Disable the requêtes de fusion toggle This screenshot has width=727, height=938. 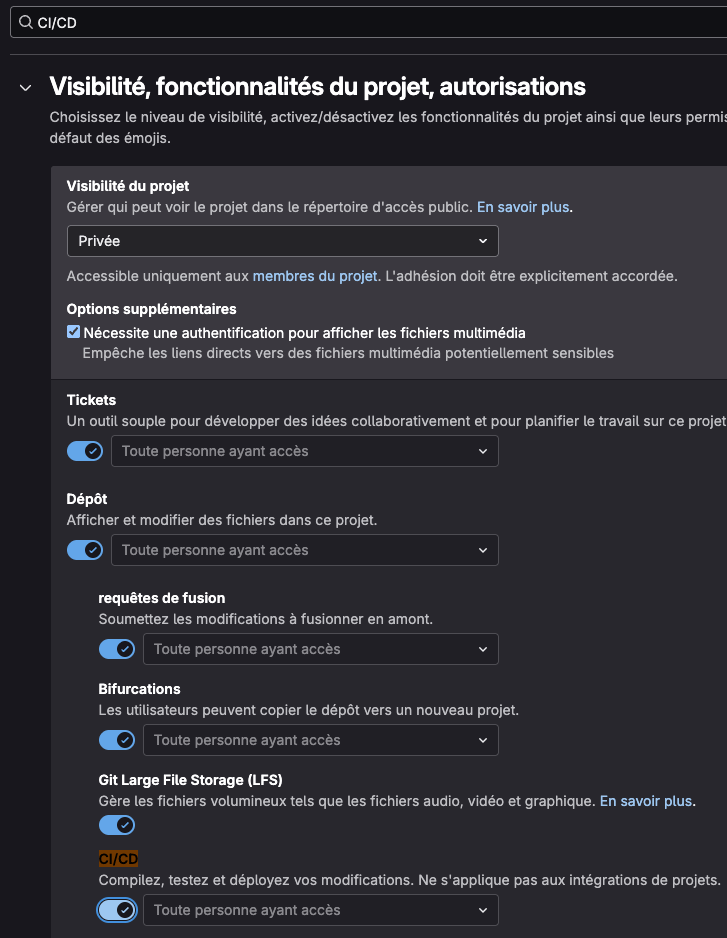(x=117, y=649)
